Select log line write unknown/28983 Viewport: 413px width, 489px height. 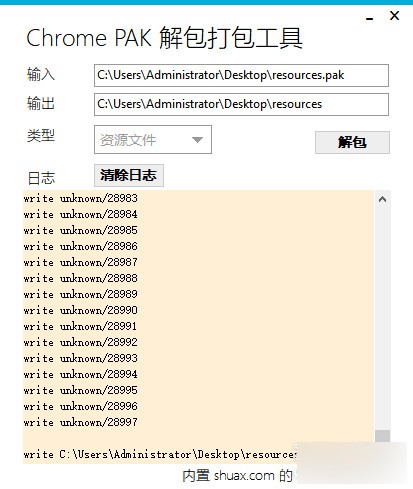80,198
